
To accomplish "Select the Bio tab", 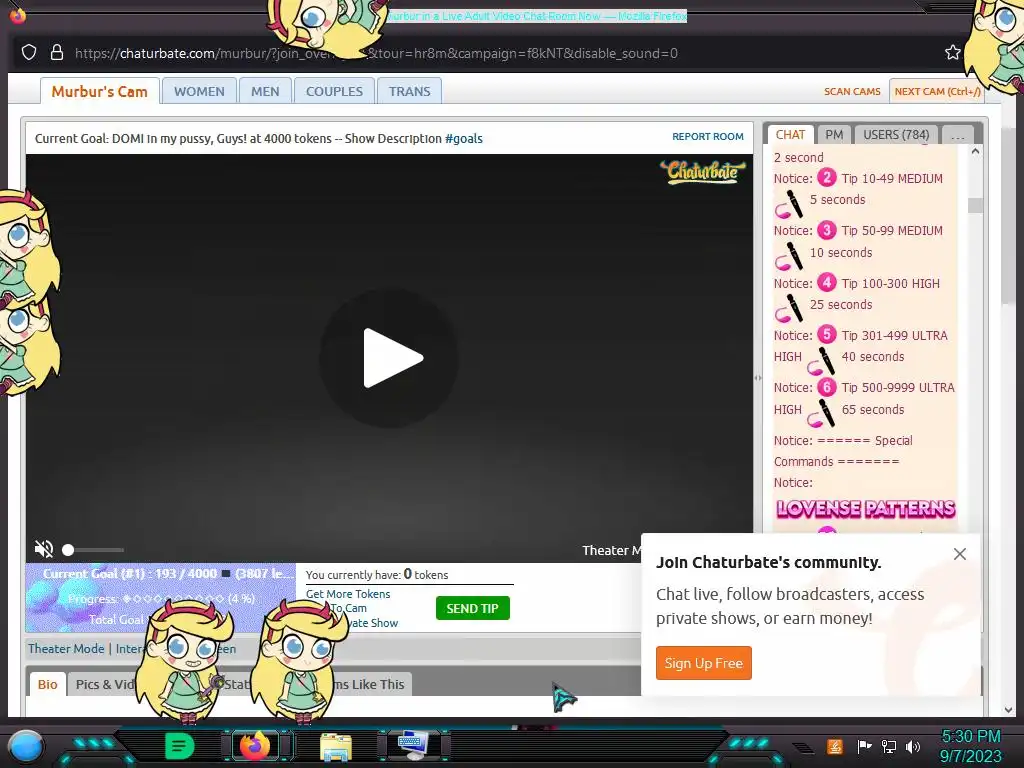I will click(x=47, y=684).
